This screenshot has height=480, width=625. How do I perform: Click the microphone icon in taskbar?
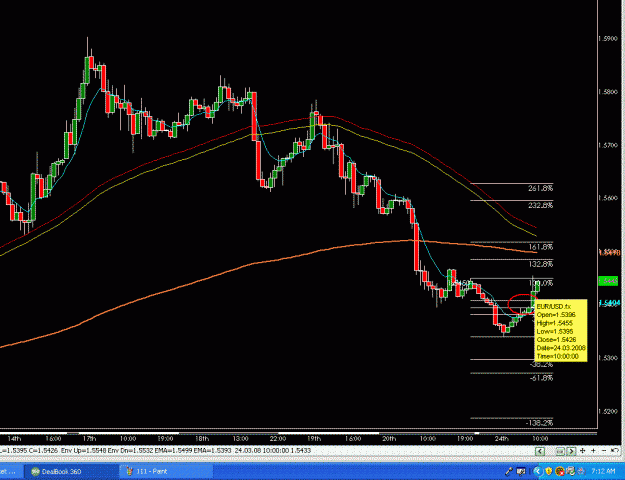[x=509, y=472]
